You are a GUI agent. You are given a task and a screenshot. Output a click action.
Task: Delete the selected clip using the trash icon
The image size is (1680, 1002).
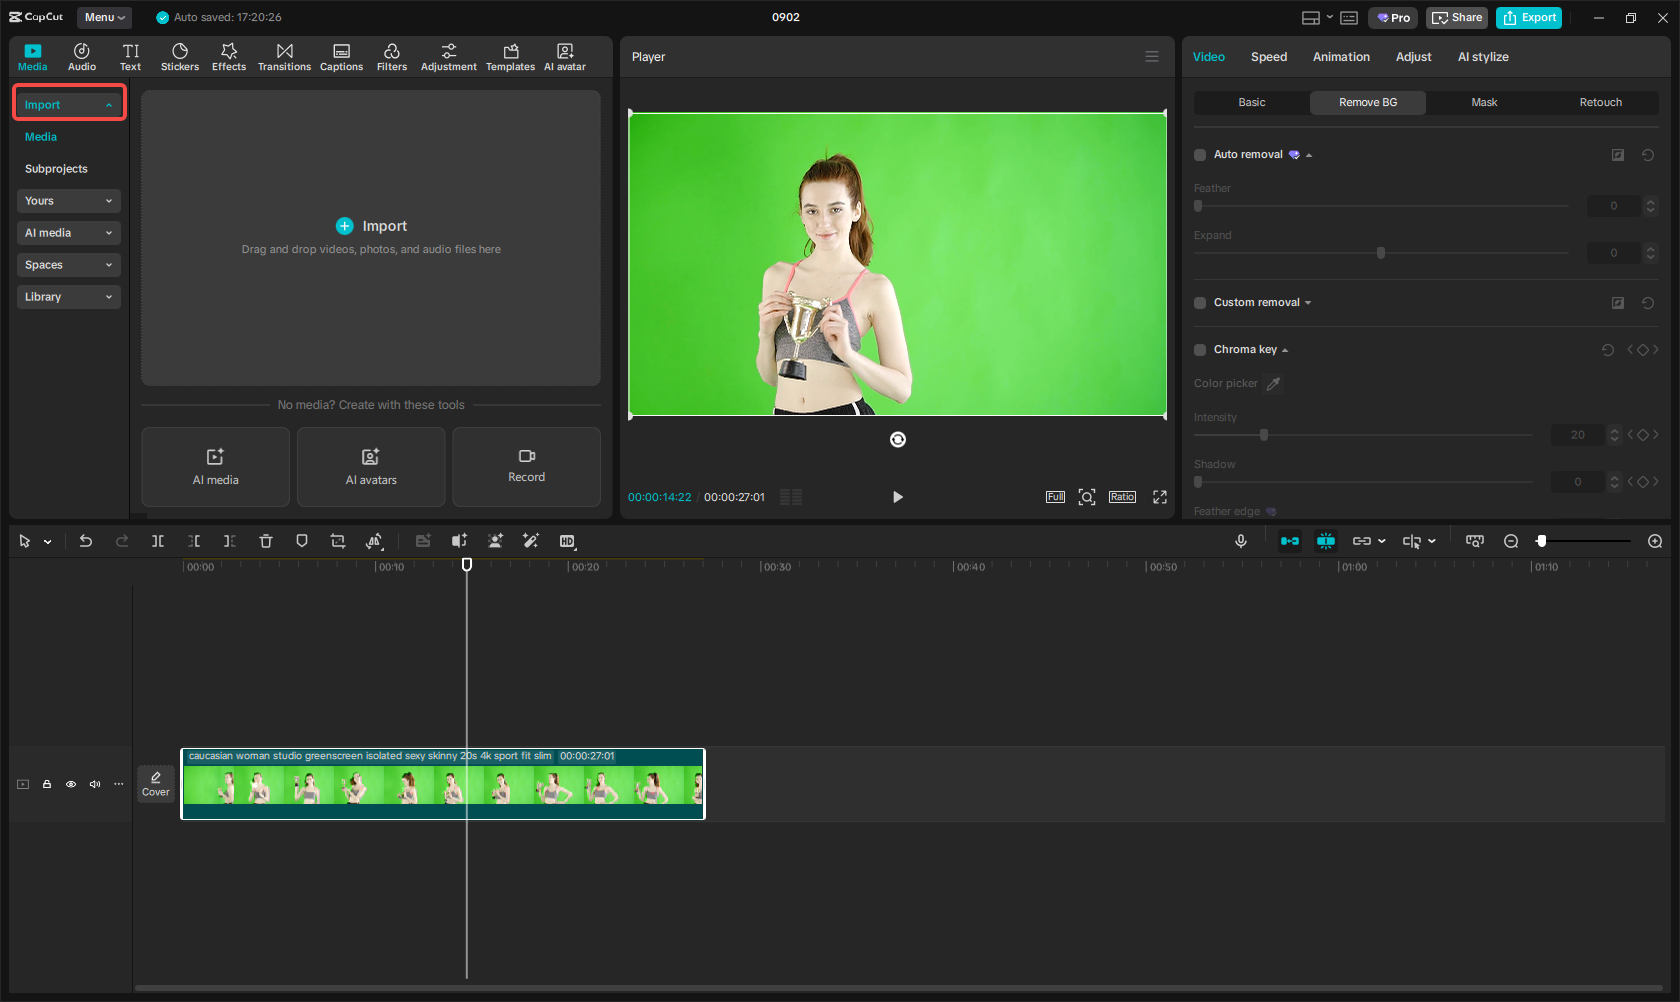click(265, 541)
